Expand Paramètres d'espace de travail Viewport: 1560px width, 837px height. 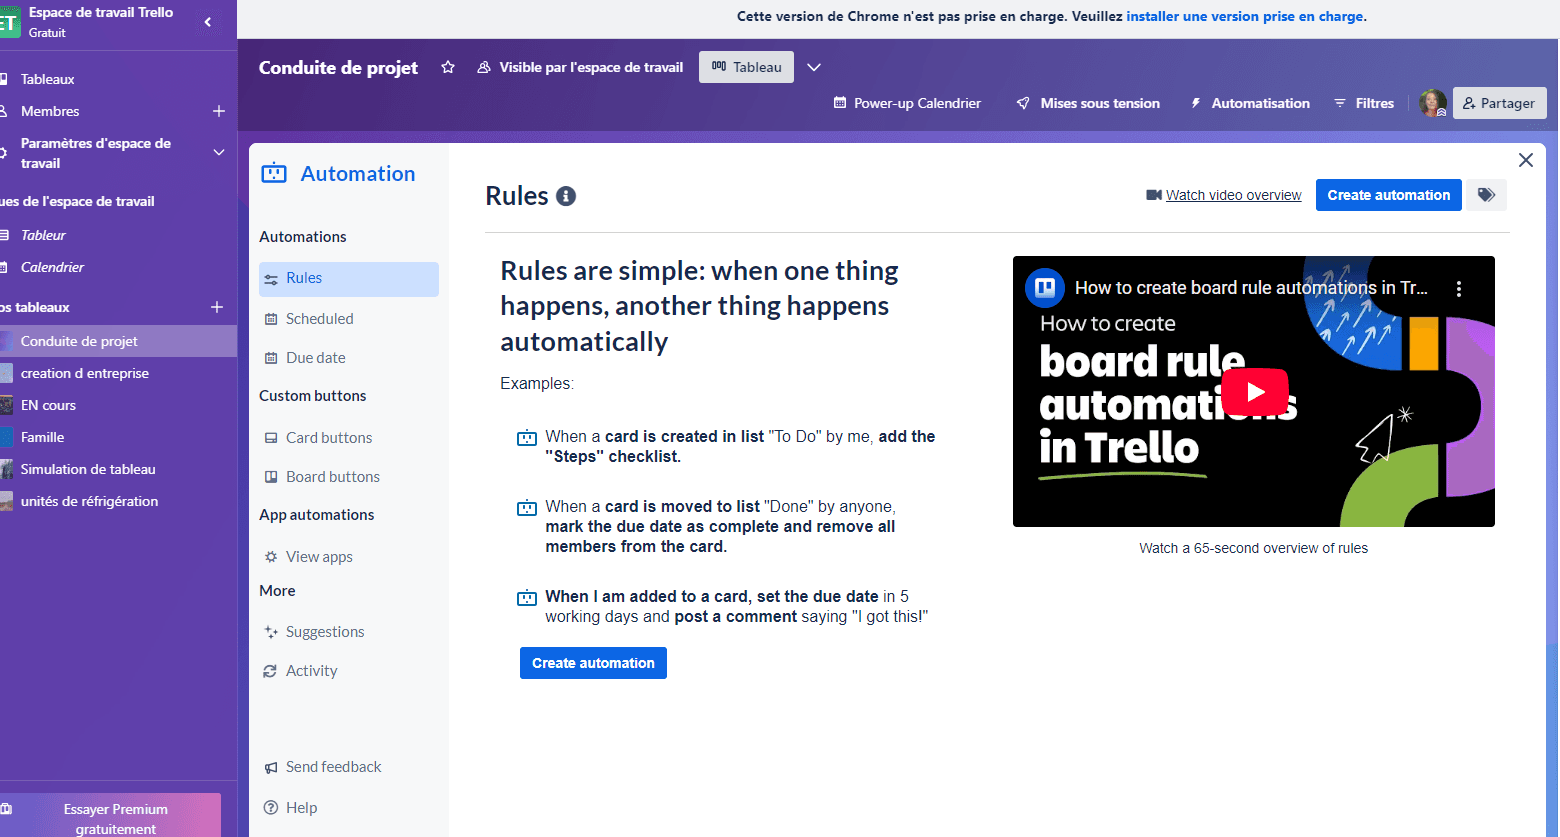[x=219, y=152]
